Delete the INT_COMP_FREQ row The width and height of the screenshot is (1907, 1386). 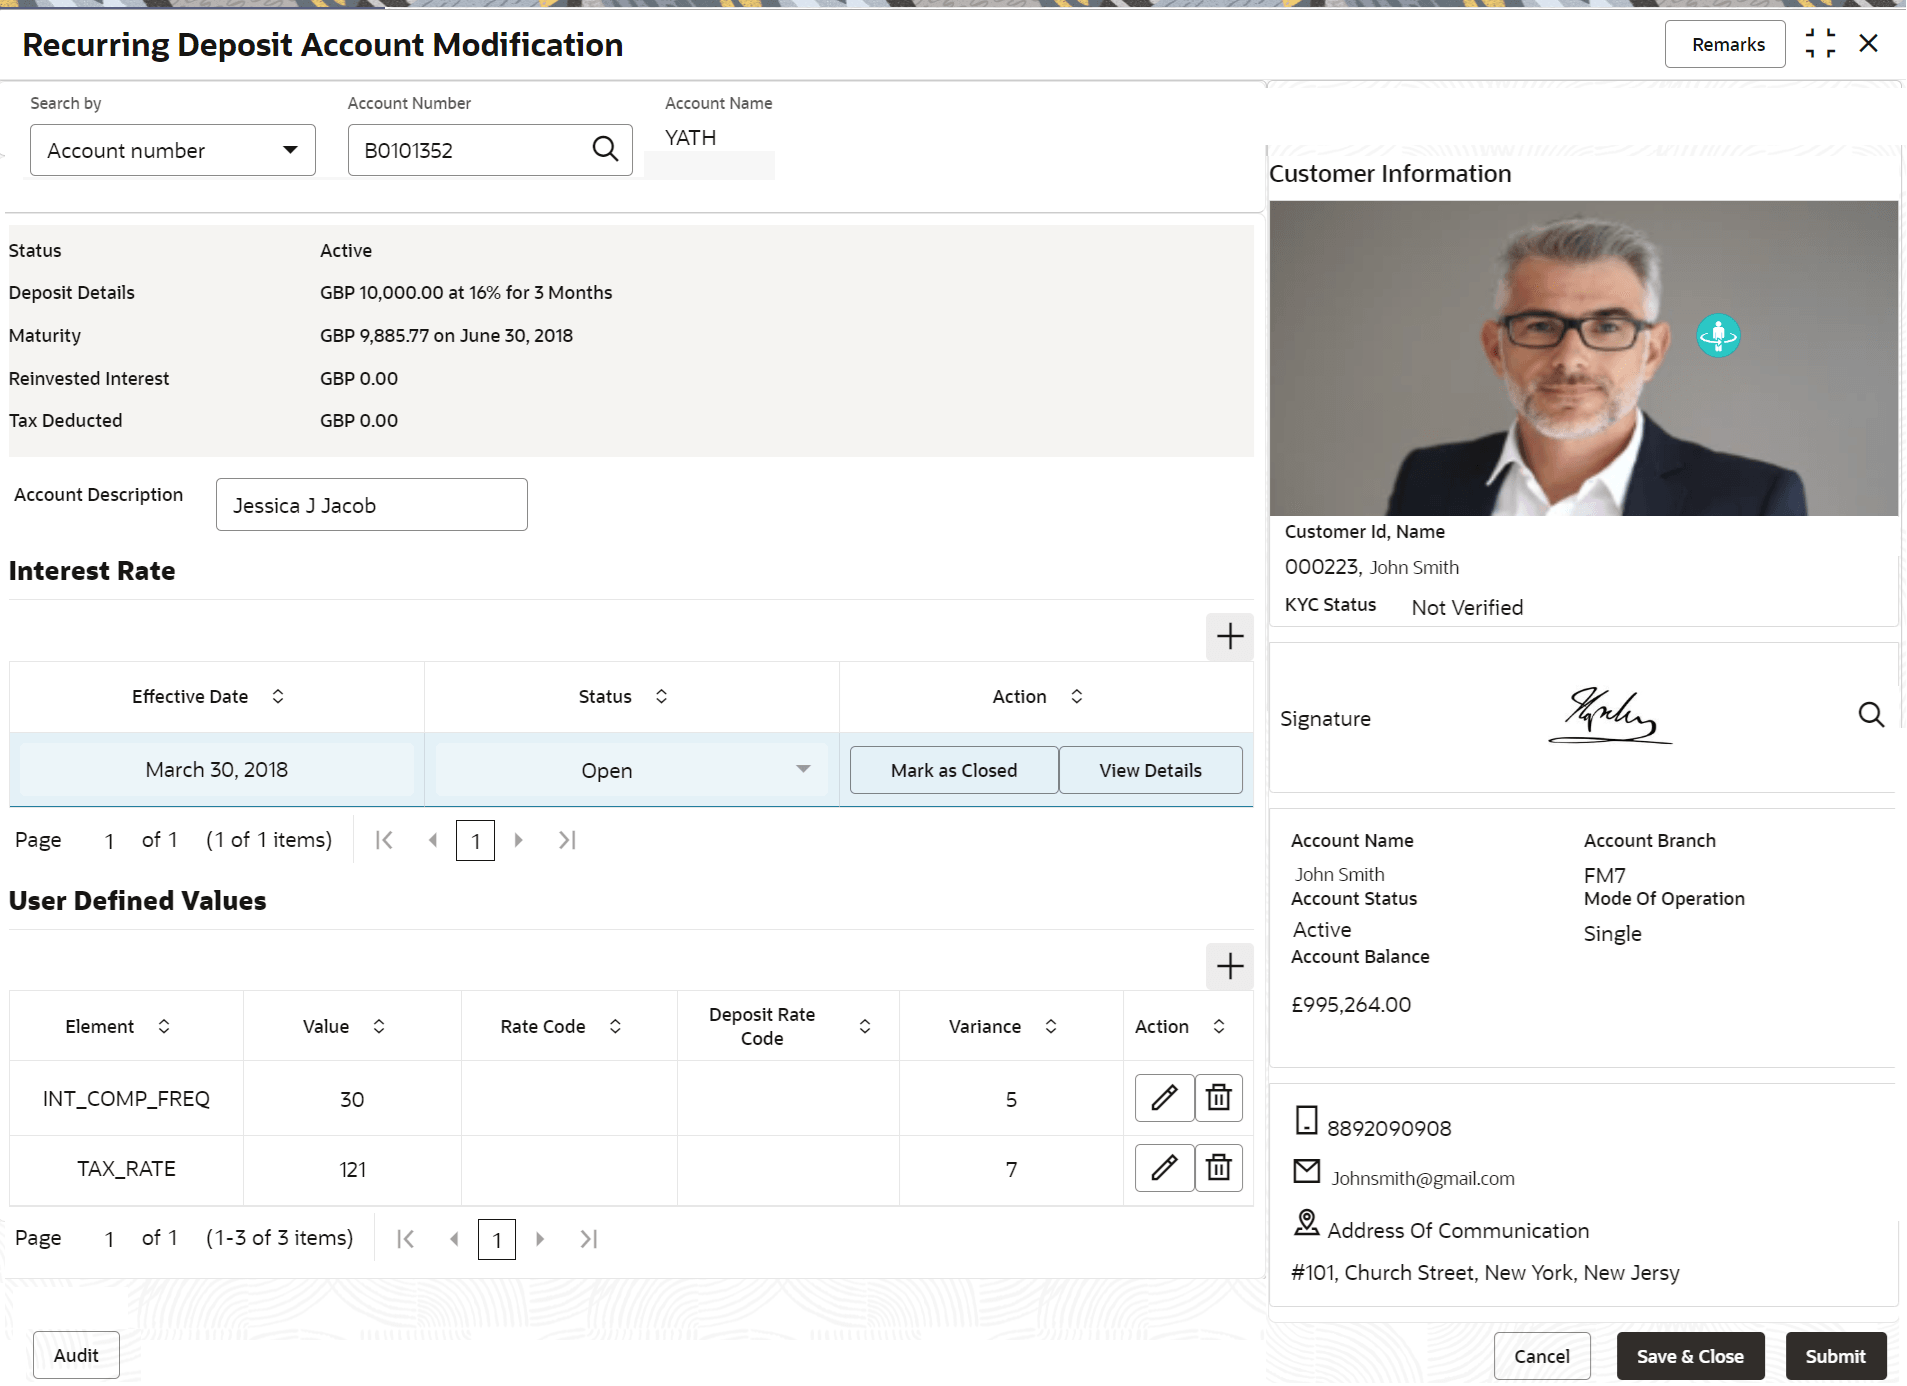point(1218,1098)
